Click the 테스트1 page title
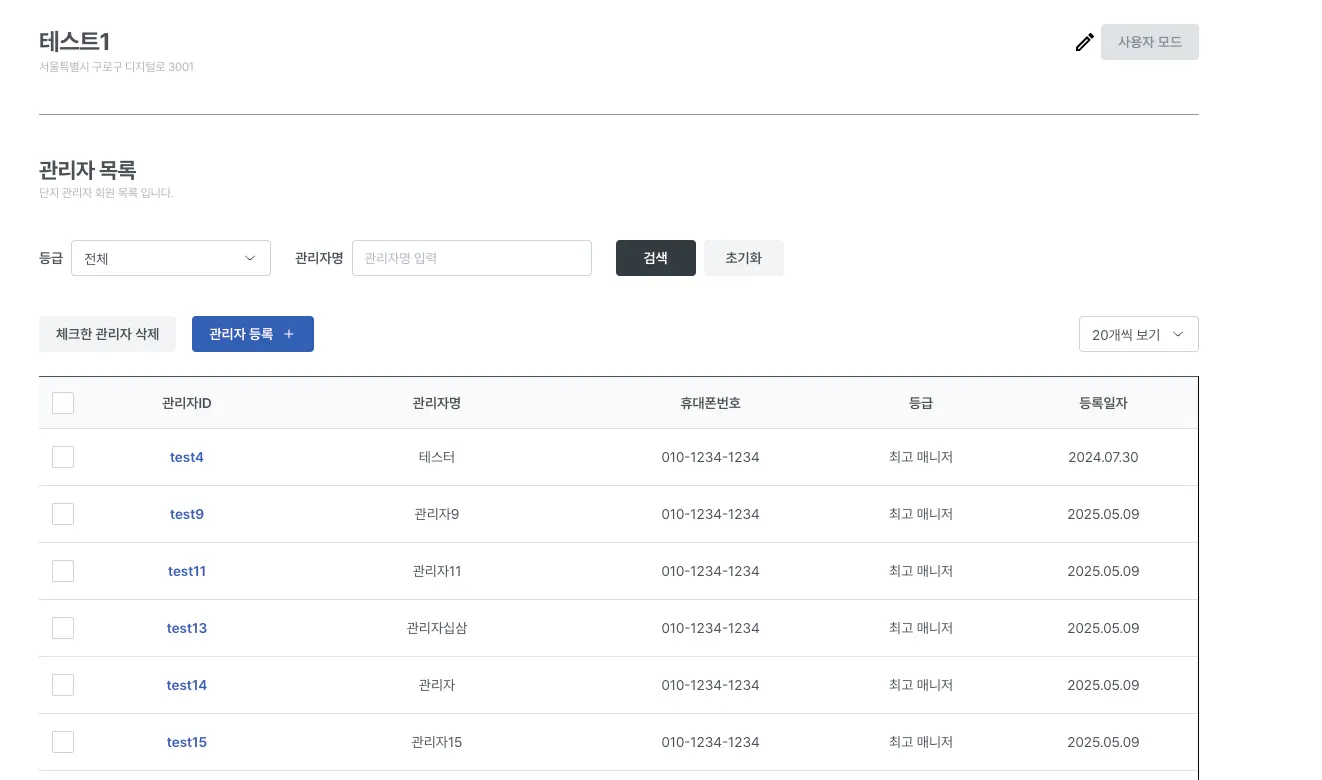 coord(74,41)
